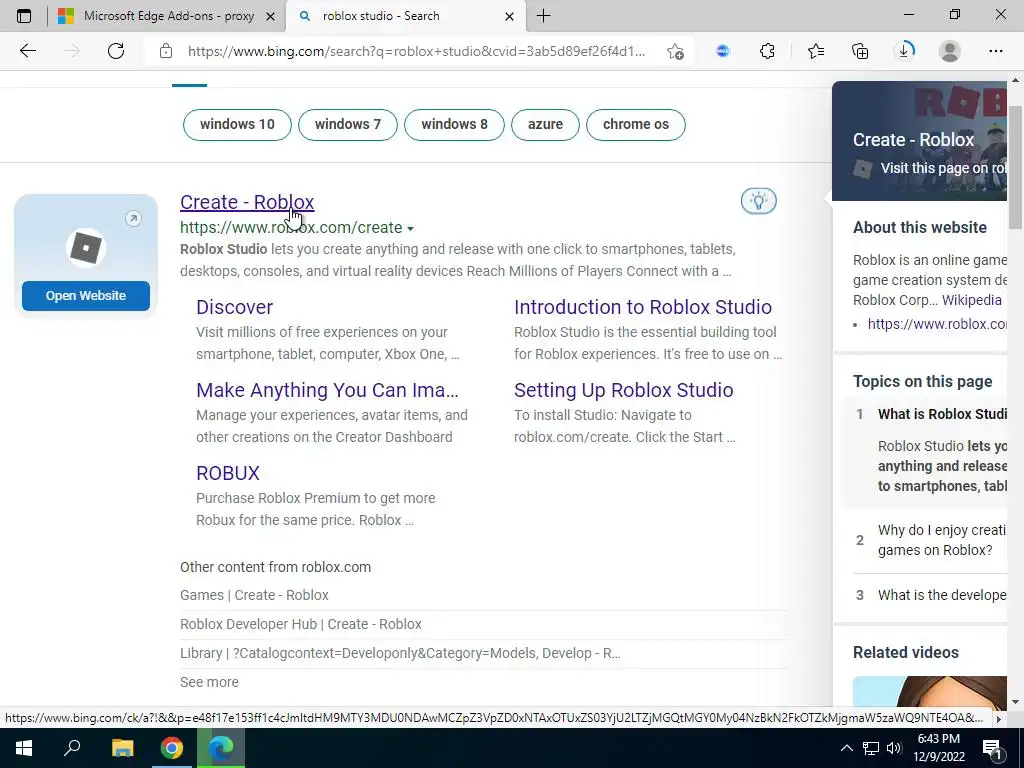Open Roblox Developer Hub link
Image resolution: width=1024 pixels, height=768 pixels.
tap(300, 624)
